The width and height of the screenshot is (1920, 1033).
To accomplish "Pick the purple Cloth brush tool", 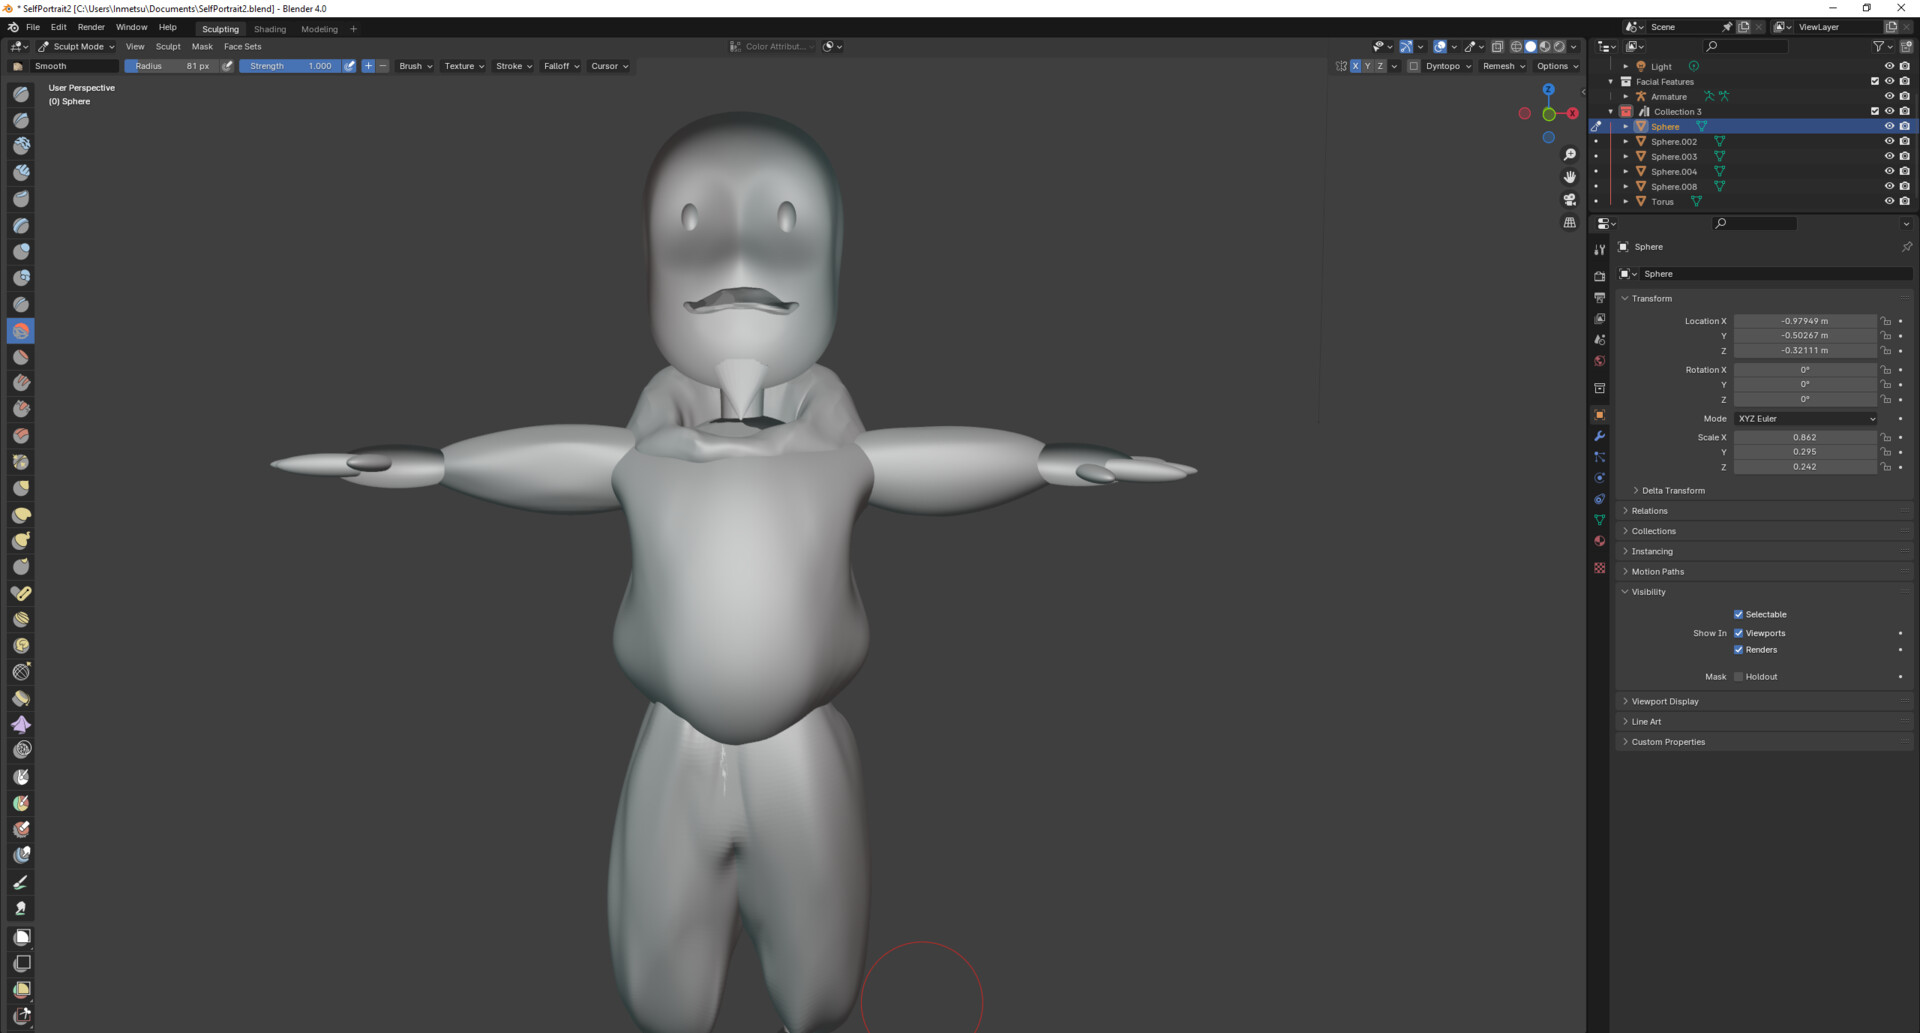I will tap(21, 724).
